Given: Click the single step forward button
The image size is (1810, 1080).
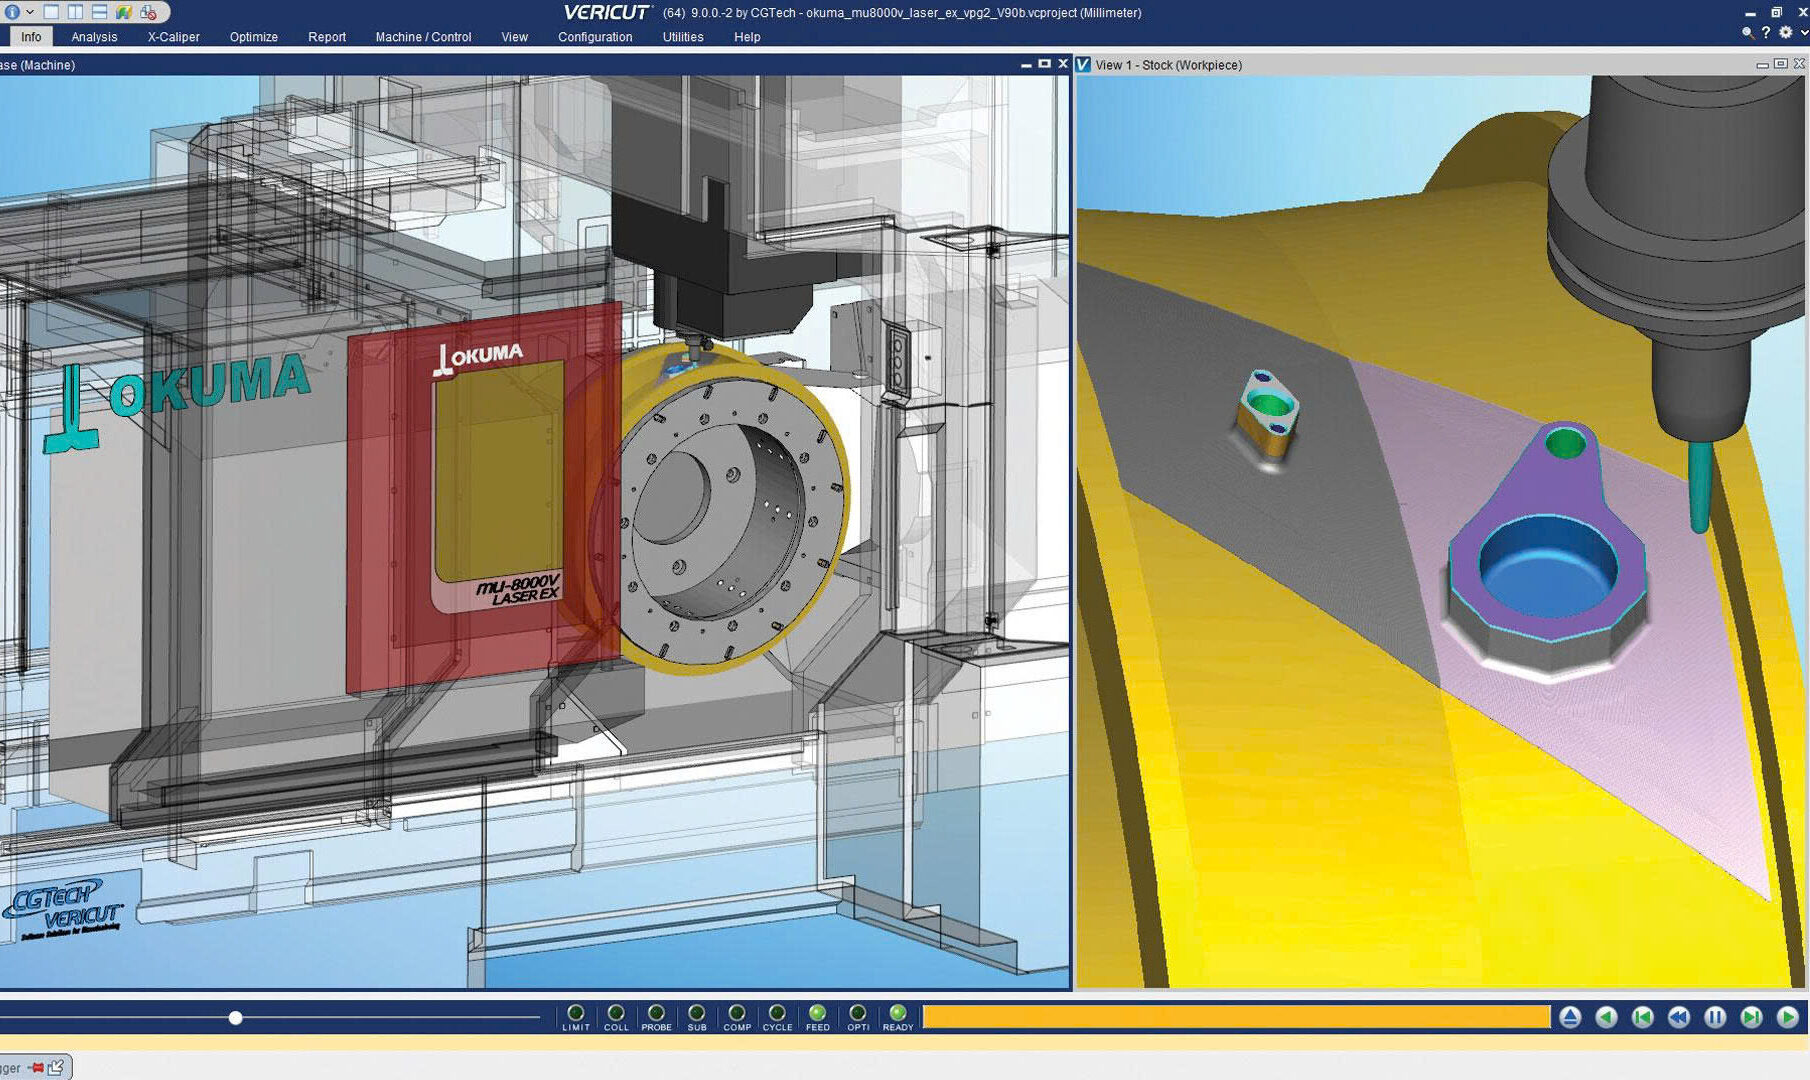Looking at the screenshot, I should click(1751, 1017).
